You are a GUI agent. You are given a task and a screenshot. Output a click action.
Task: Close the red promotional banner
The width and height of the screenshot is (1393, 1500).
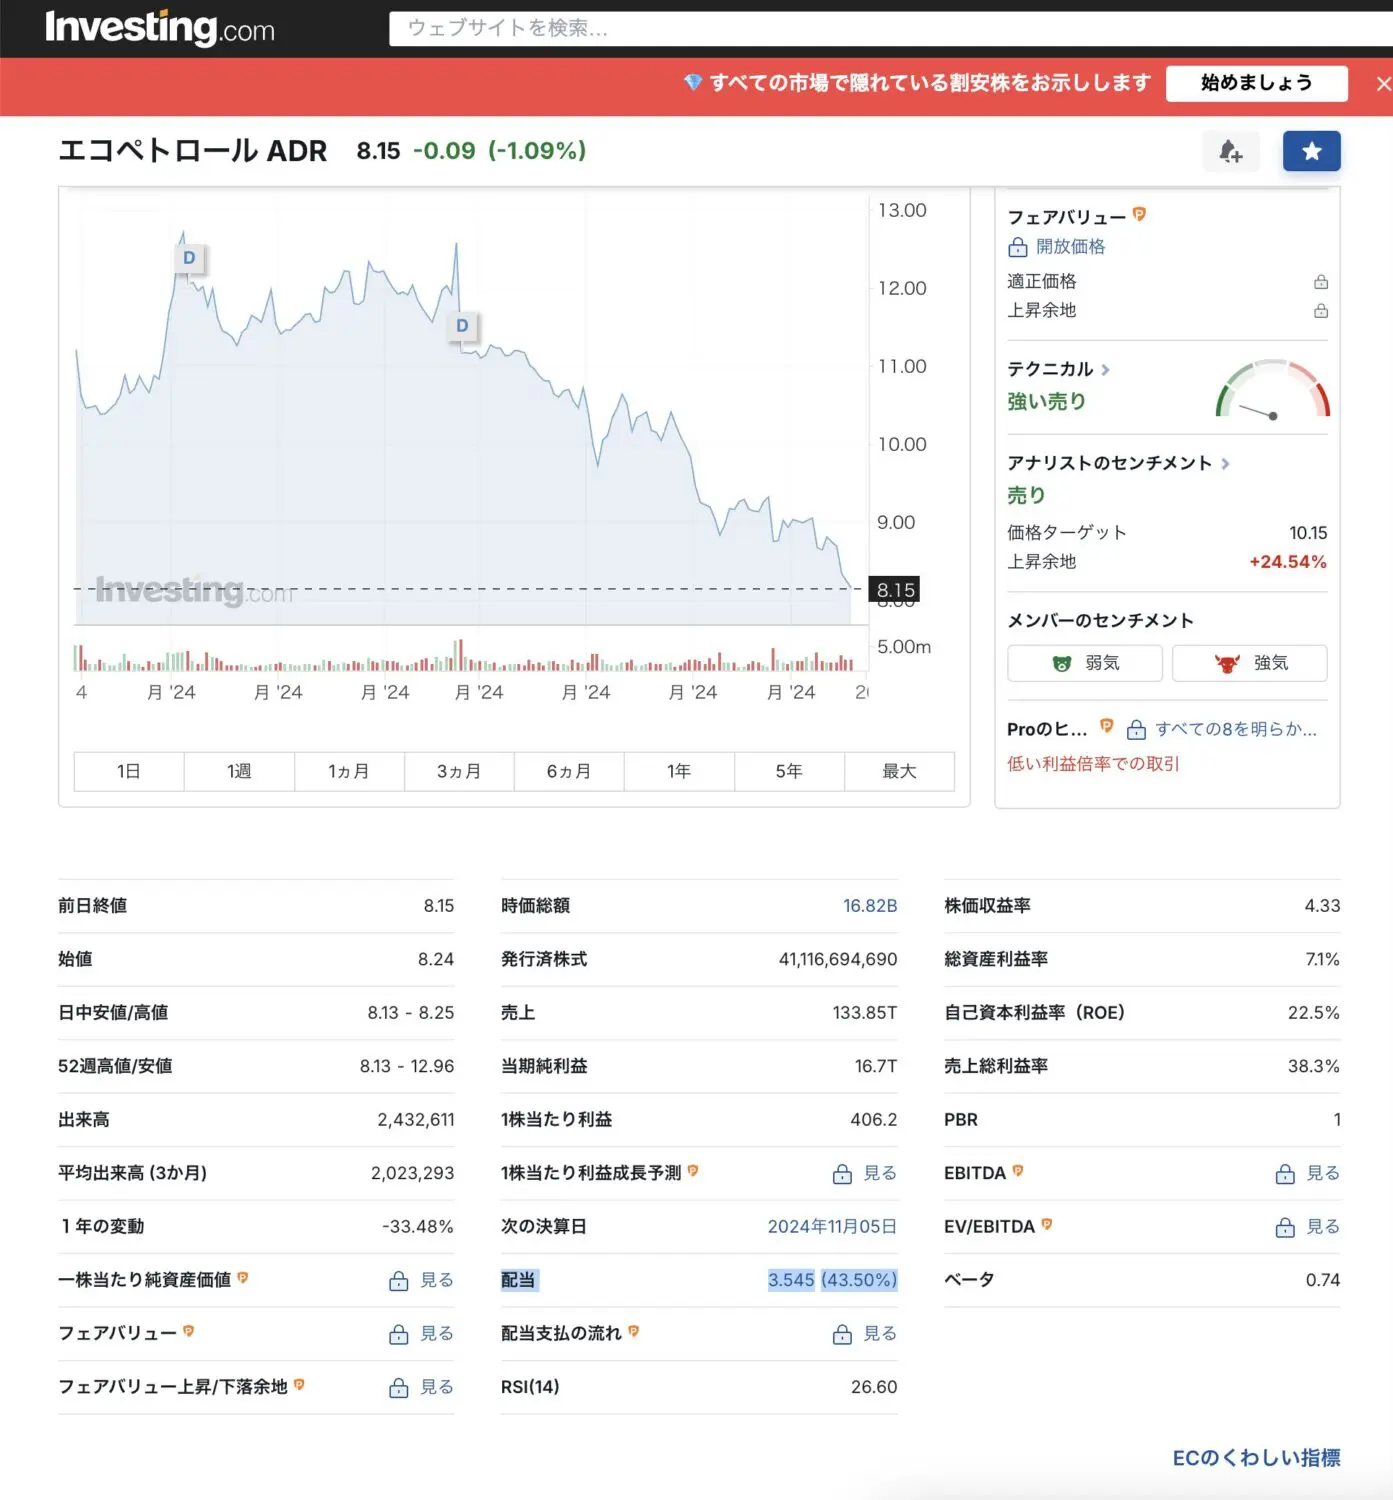coord(1382,84)
